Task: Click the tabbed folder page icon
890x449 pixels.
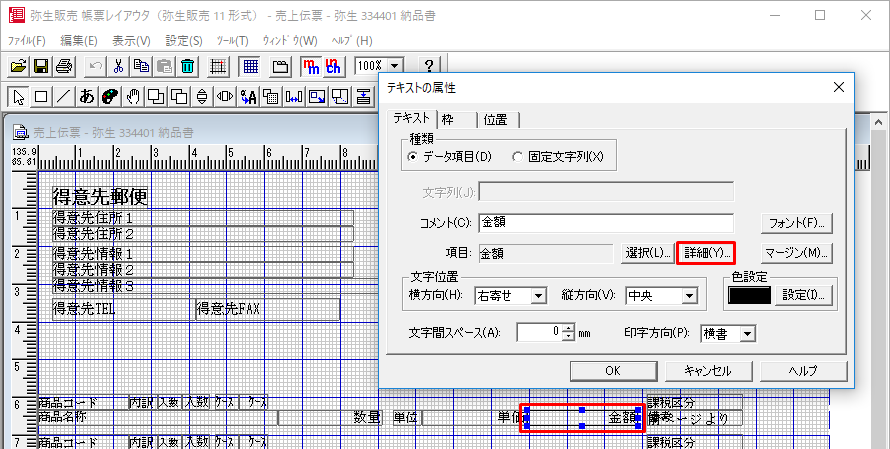Action: pos(280,66)
